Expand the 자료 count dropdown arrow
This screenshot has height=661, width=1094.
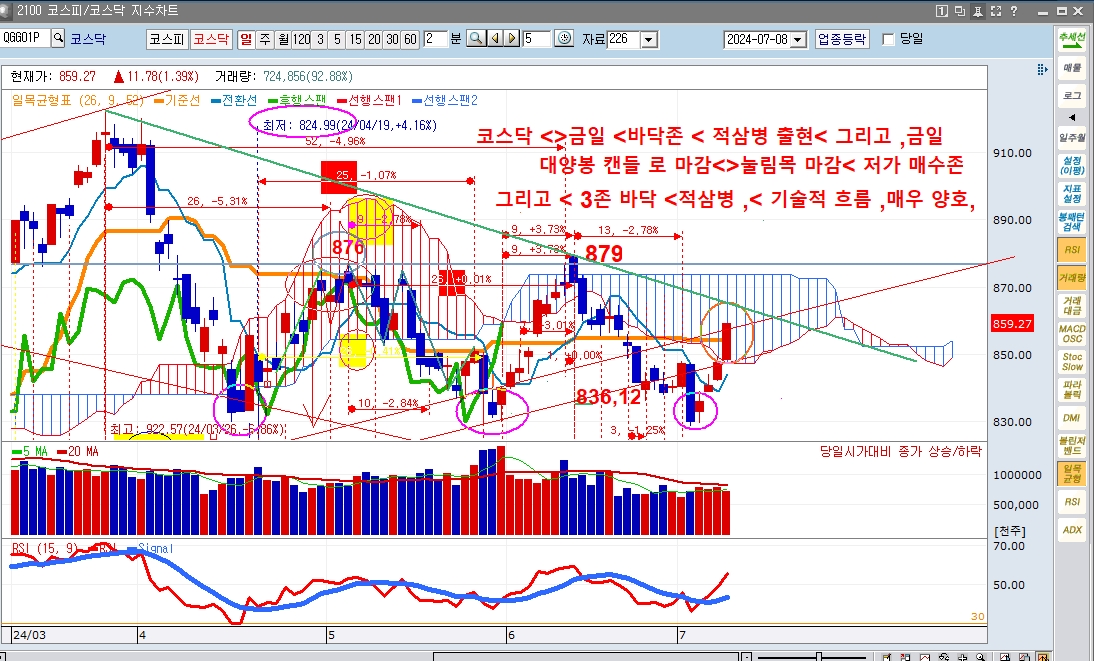point(649,39)
